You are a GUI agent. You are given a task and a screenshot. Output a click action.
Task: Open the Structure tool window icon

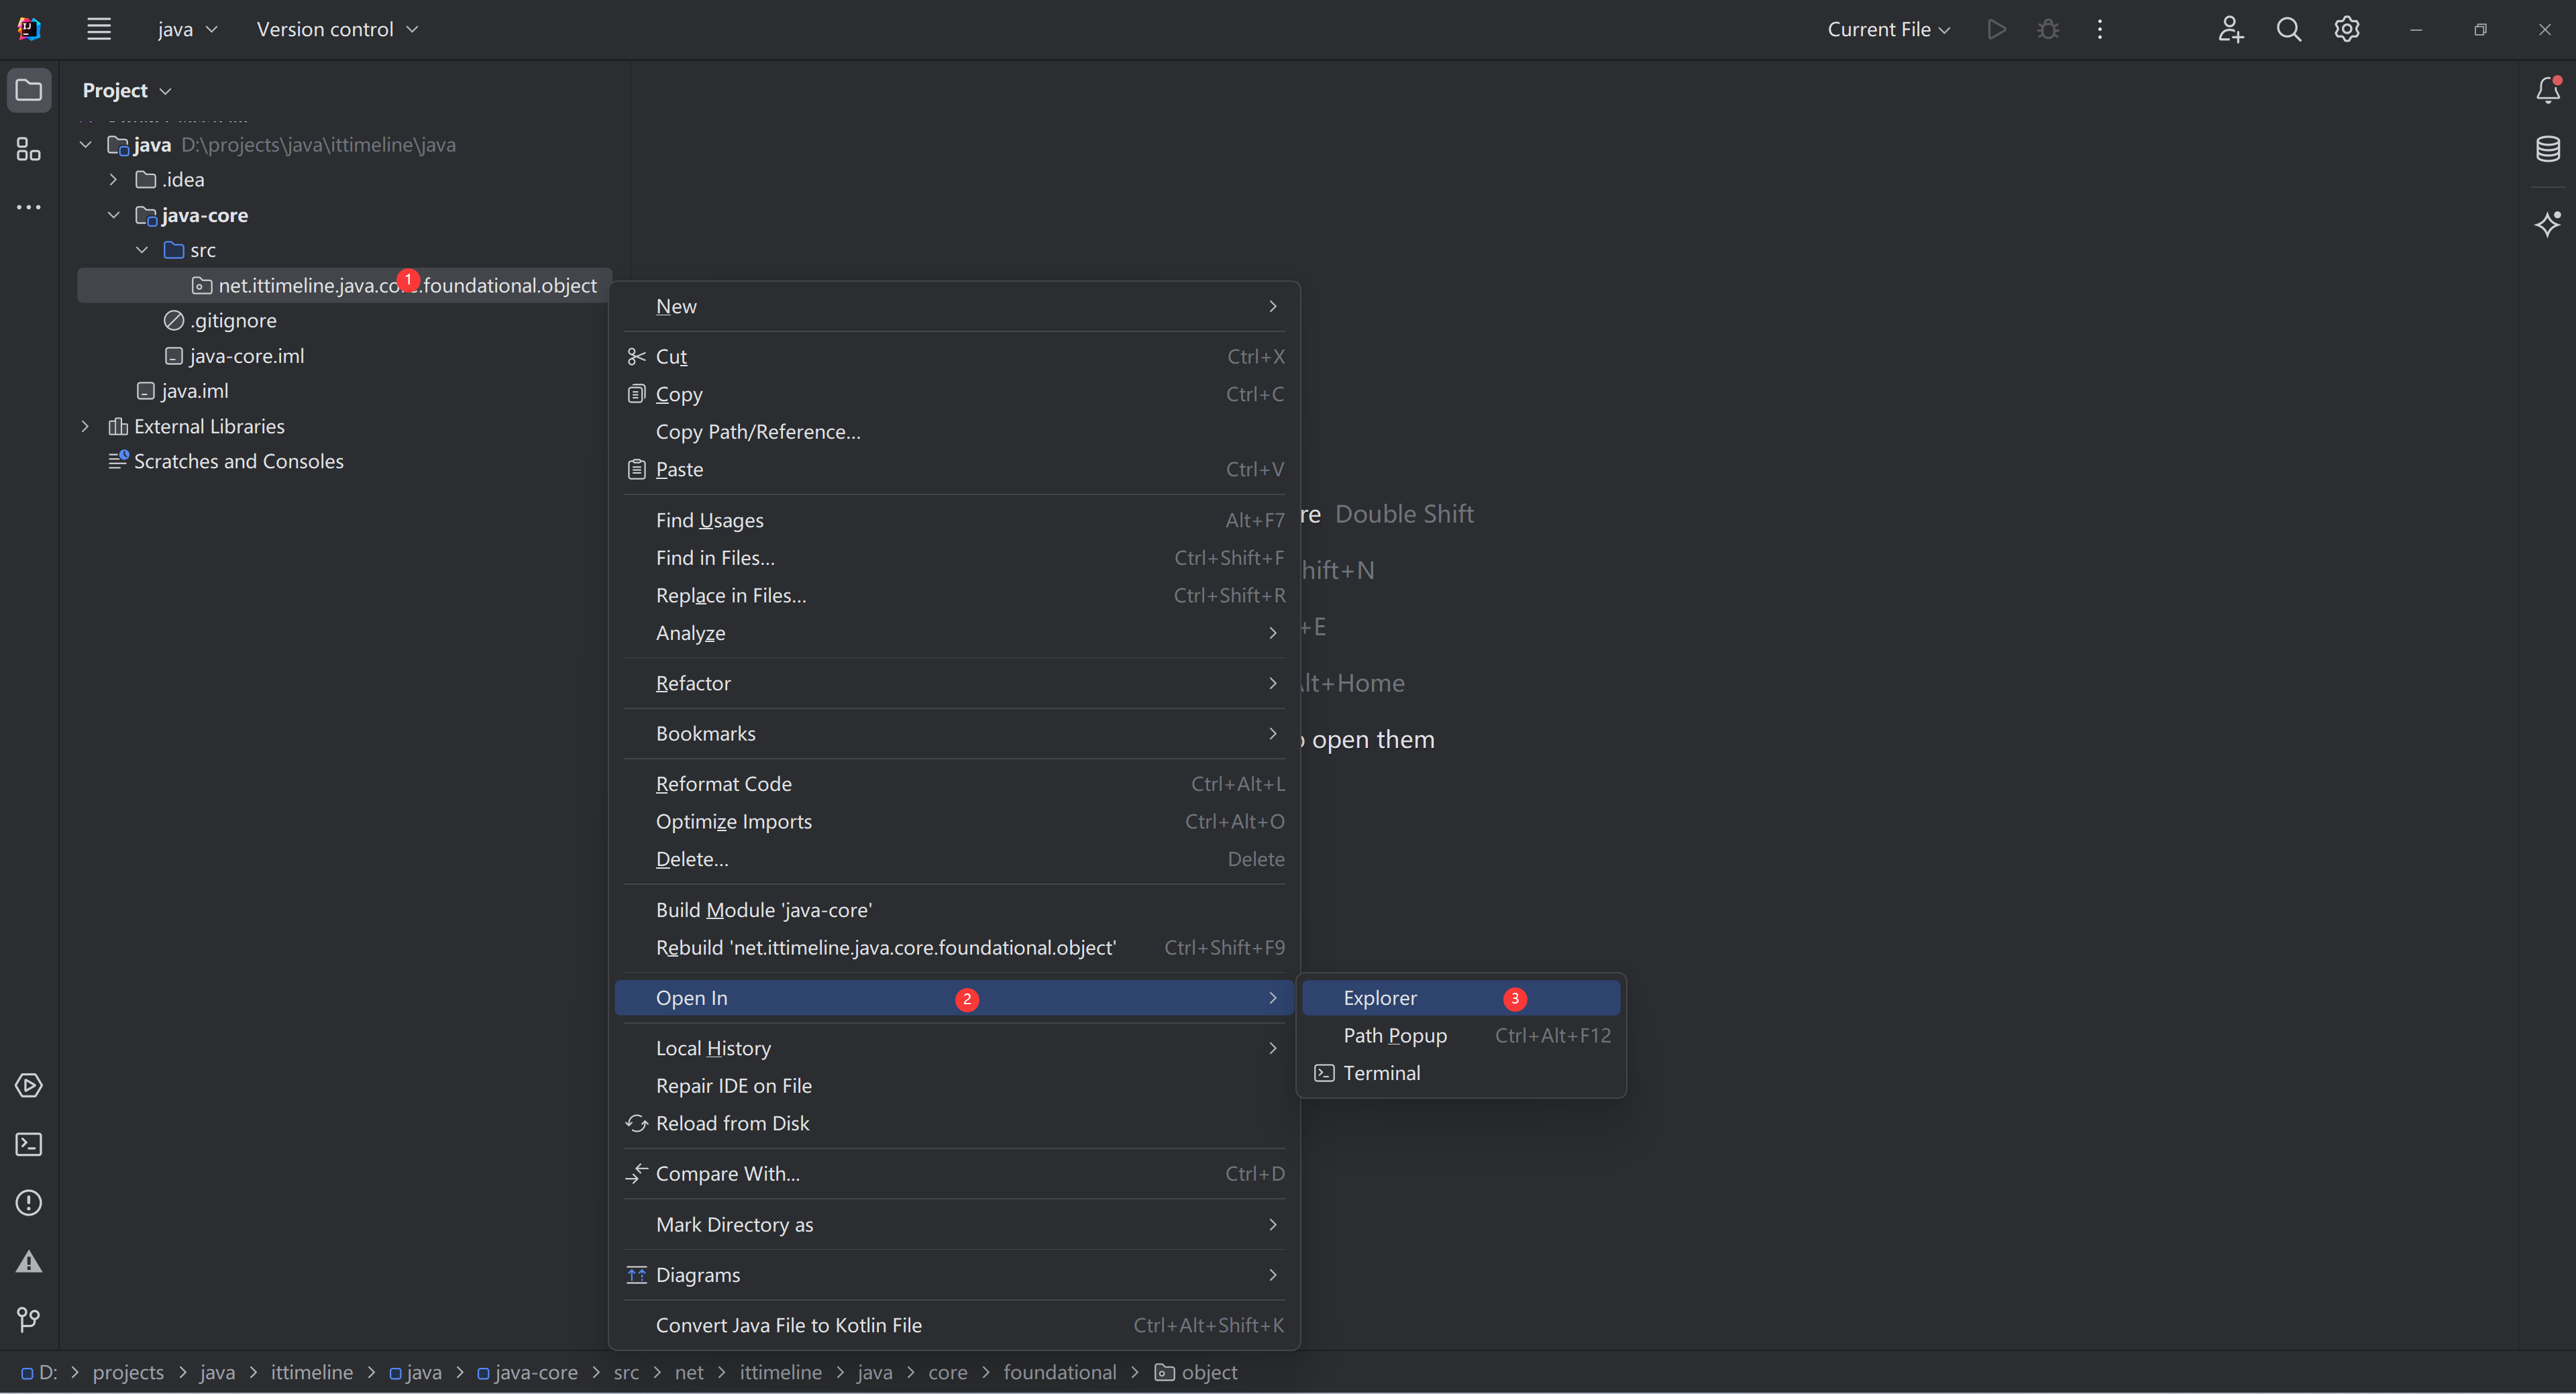point(29,149)
